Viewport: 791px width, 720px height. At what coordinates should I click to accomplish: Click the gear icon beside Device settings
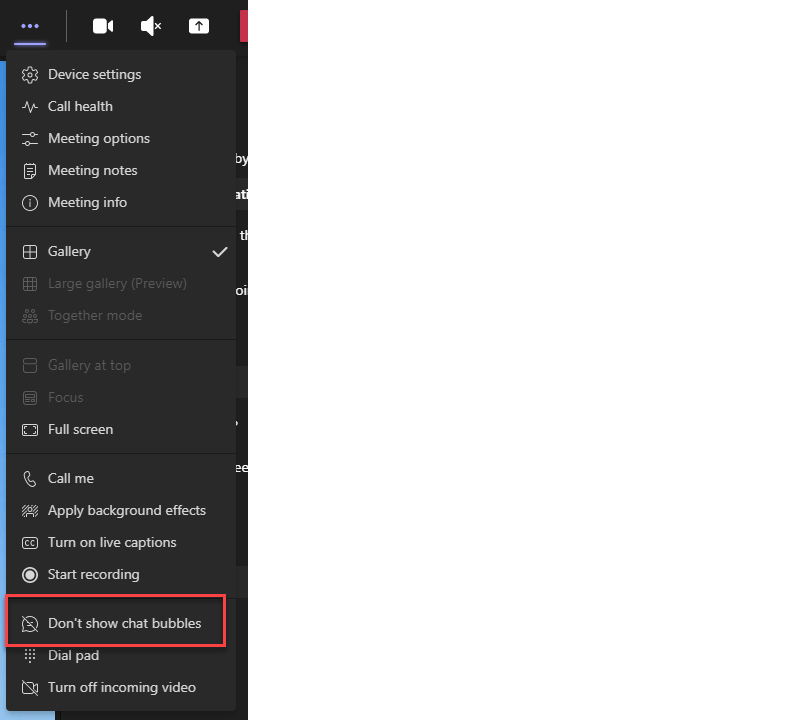[30, 74]
